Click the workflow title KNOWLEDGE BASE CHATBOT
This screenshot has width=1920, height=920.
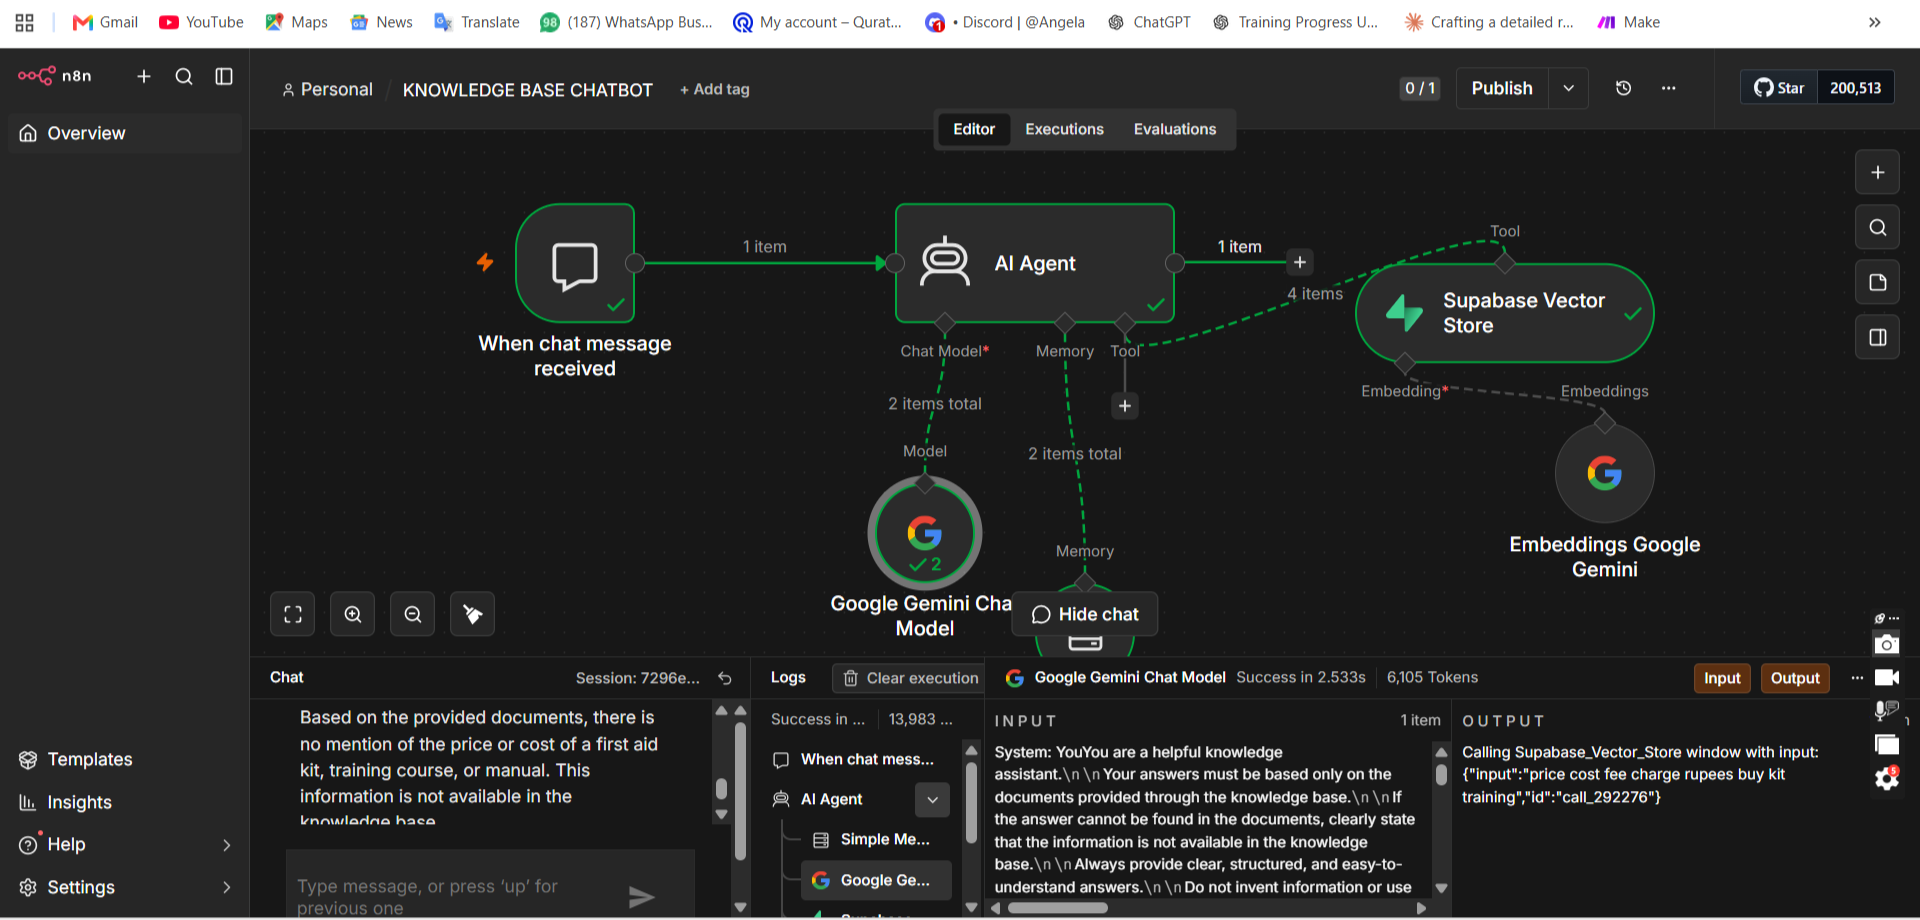[x=527, y=90]
